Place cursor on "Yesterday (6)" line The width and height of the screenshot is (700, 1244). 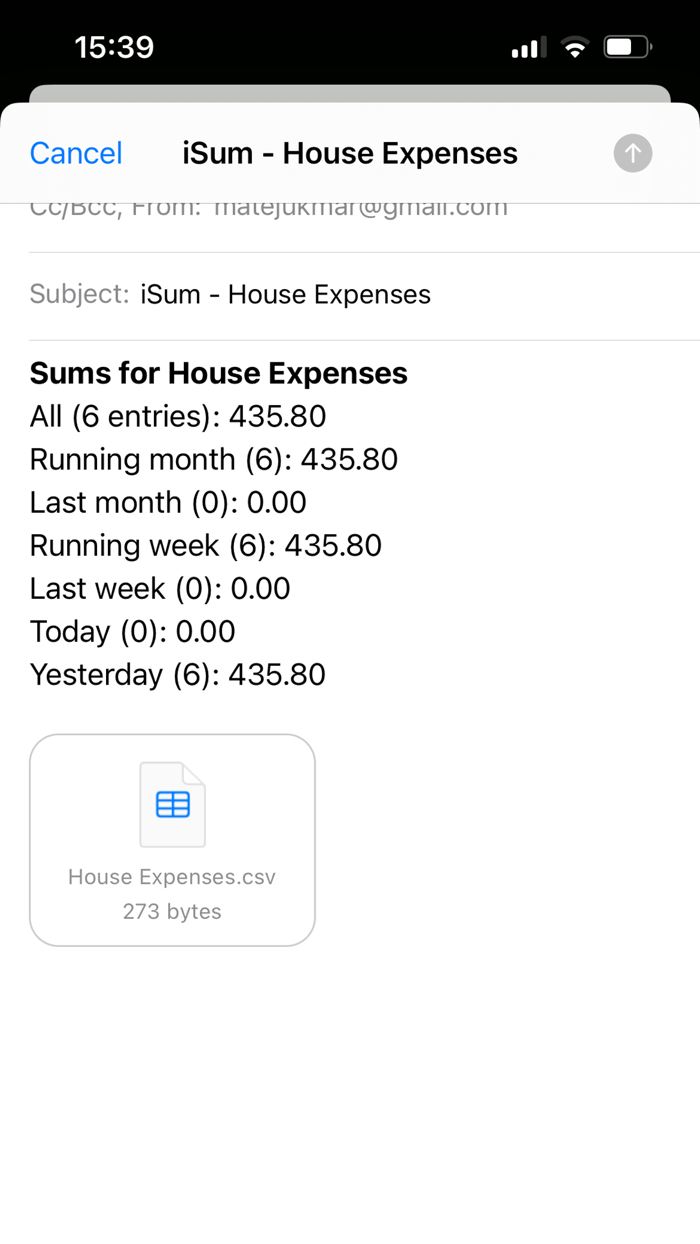tap(177, 674)
